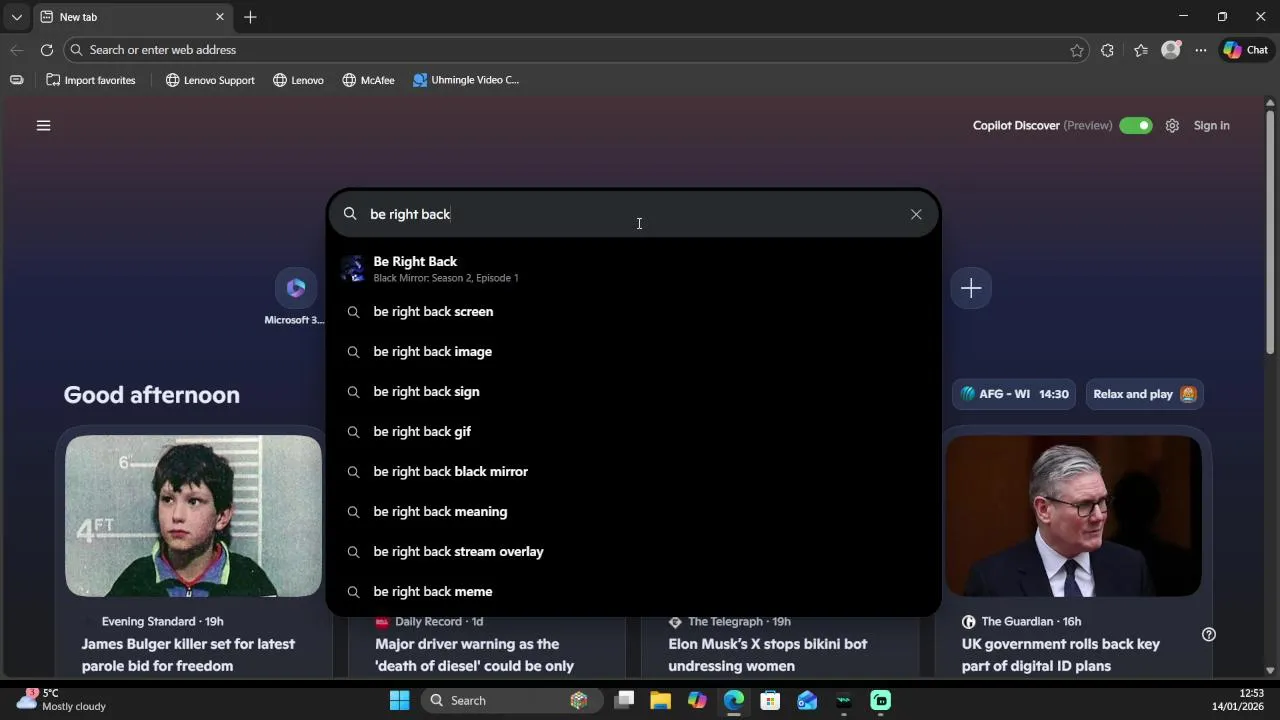Open Windows Start button
The width and height of the screenshot is (1280, 720).
(399, 700)
